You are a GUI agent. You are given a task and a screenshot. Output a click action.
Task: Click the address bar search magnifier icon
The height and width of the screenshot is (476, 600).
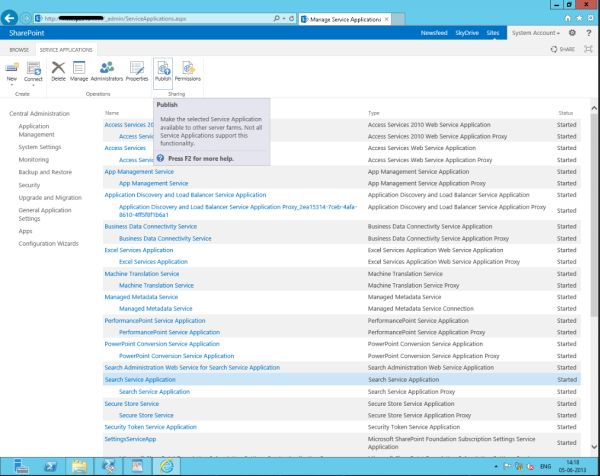pos(277,18)
